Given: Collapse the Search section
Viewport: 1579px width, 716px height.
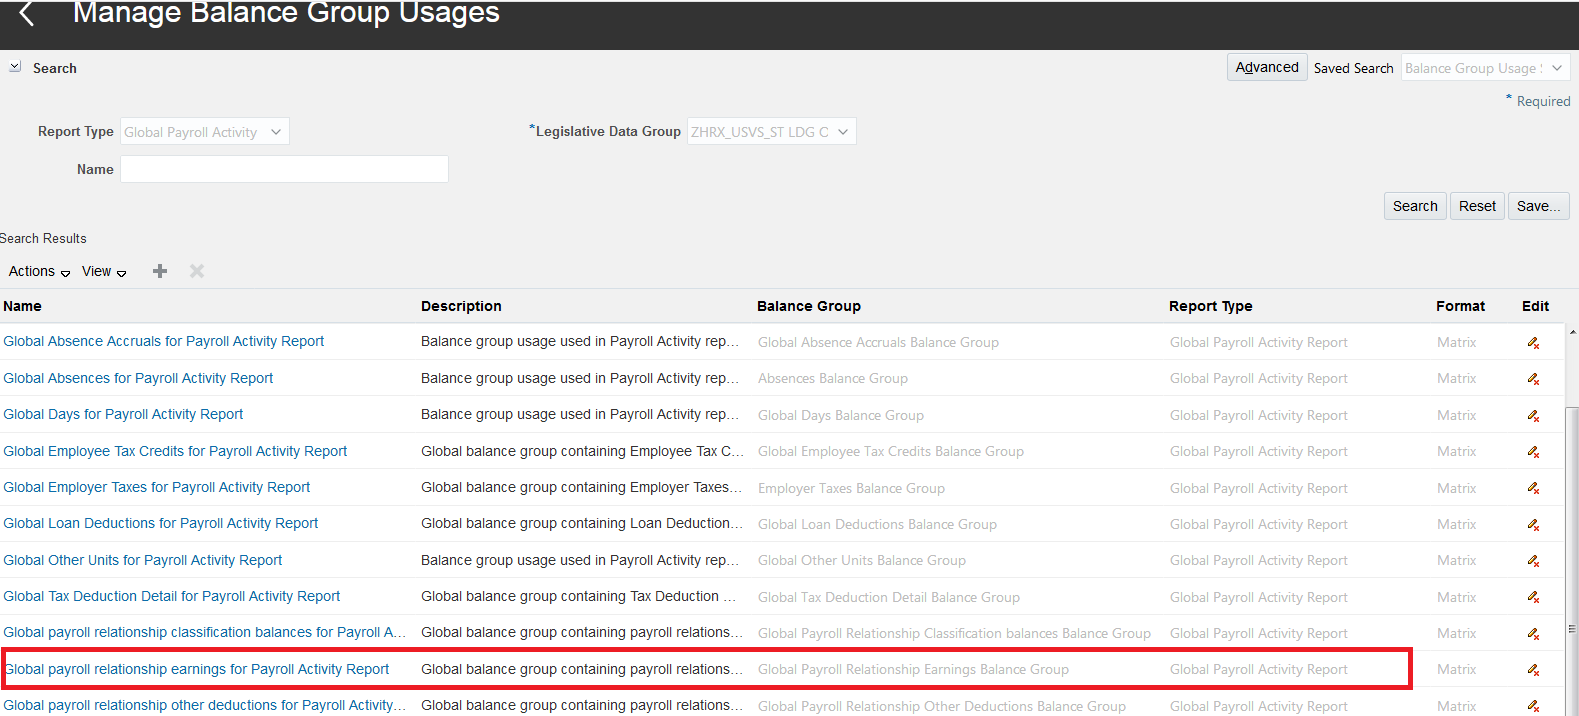Looking at the screenshot, I should tap(15, 67).
